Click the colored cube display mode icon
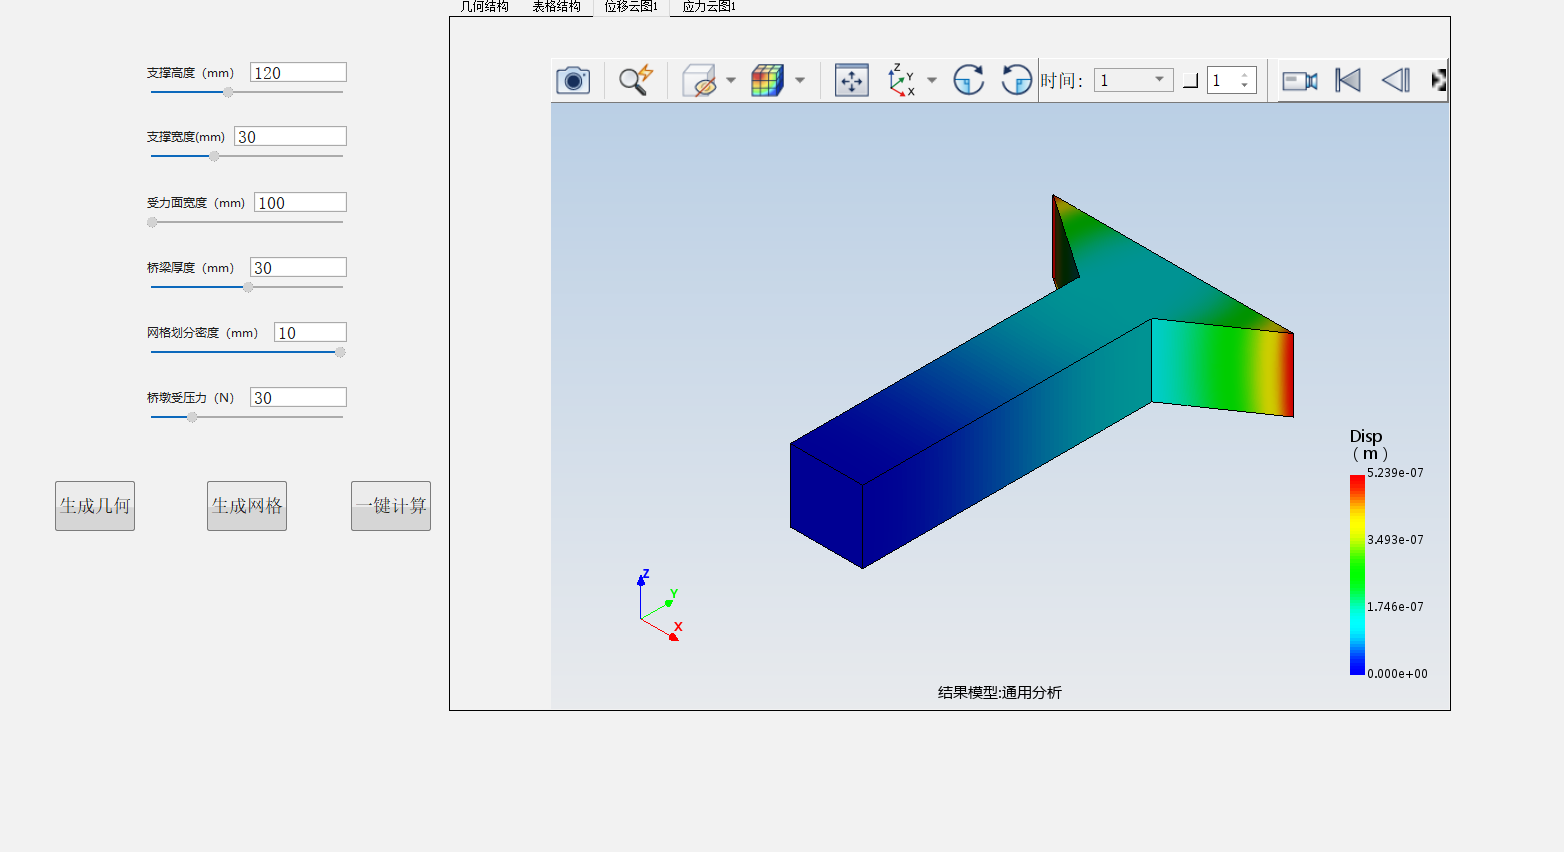Viewport: 1564px width, 852px height. (767, 80)
